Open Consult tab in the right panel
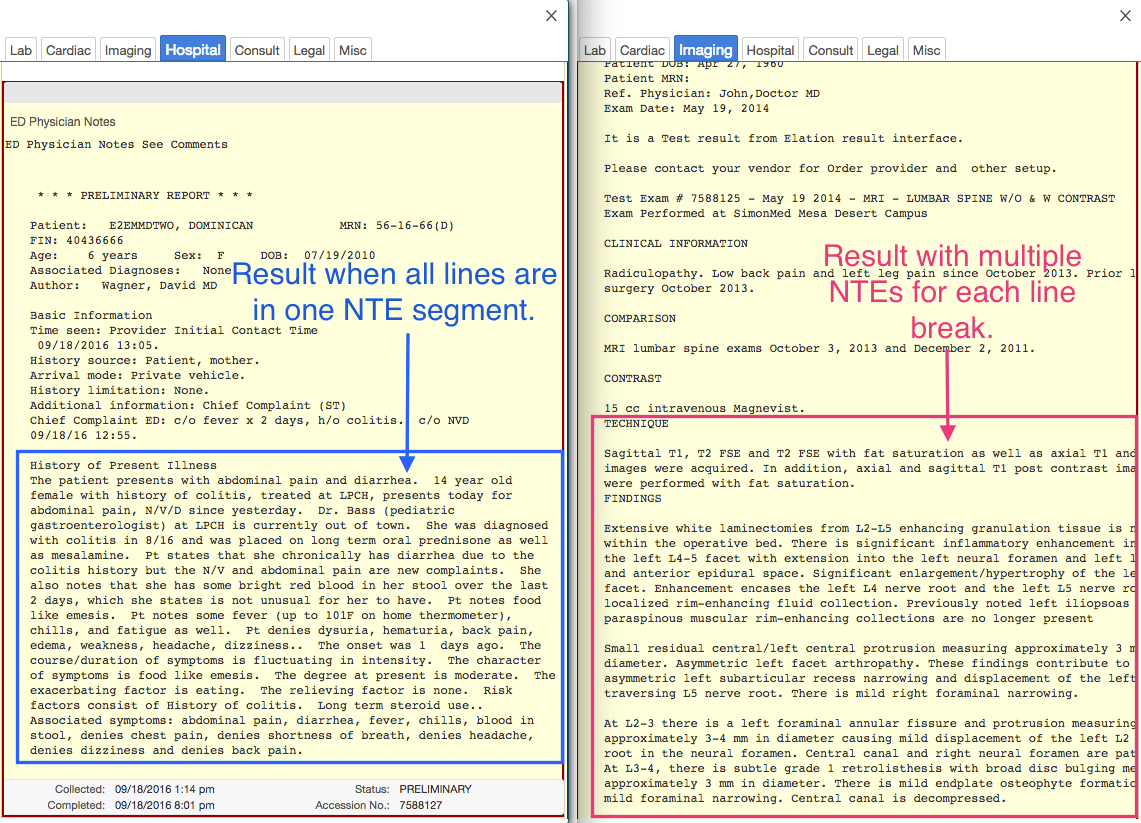 pos(830,50)
